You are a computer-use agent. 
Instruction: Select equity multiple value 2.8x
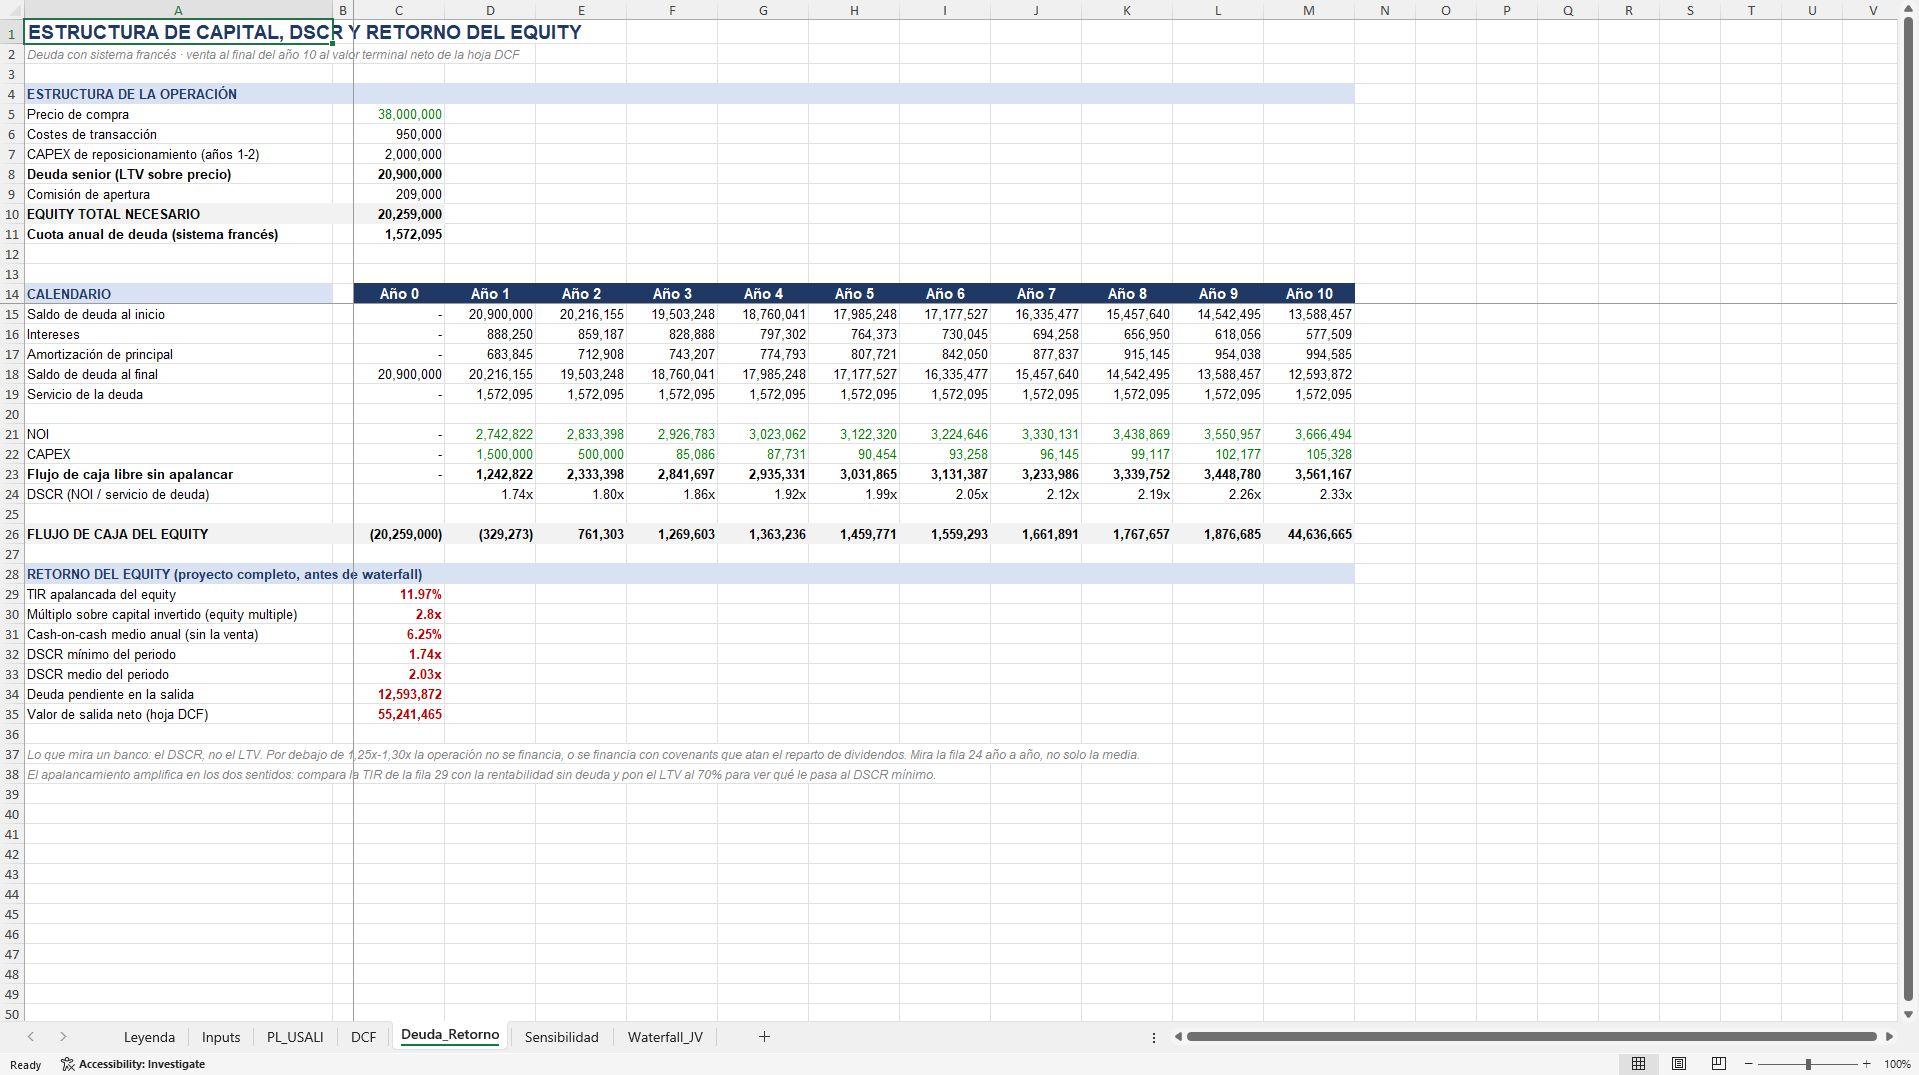pos(398,614)
